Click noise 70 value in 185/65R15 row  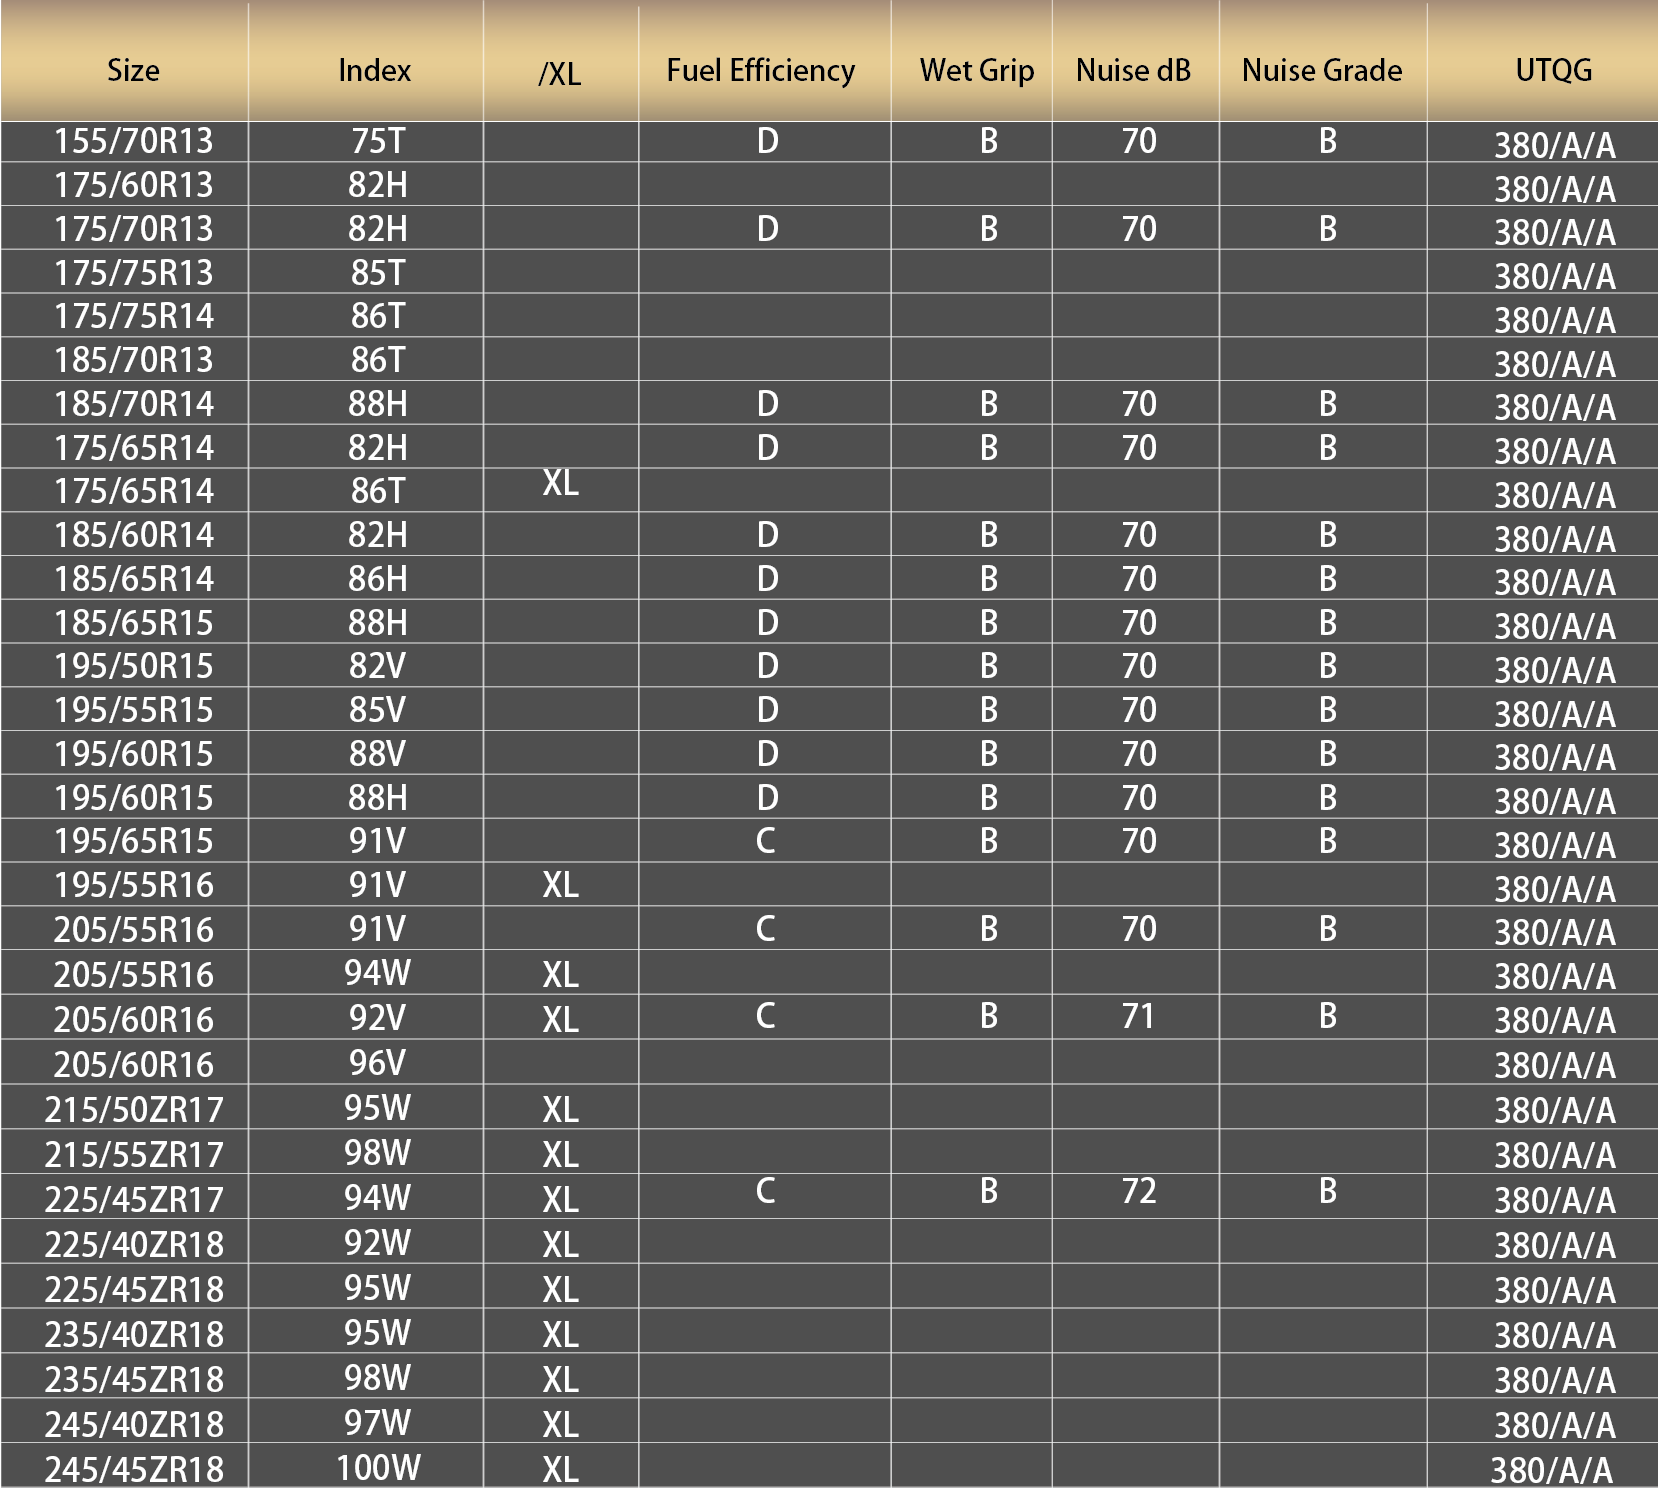coord(1139,623)
